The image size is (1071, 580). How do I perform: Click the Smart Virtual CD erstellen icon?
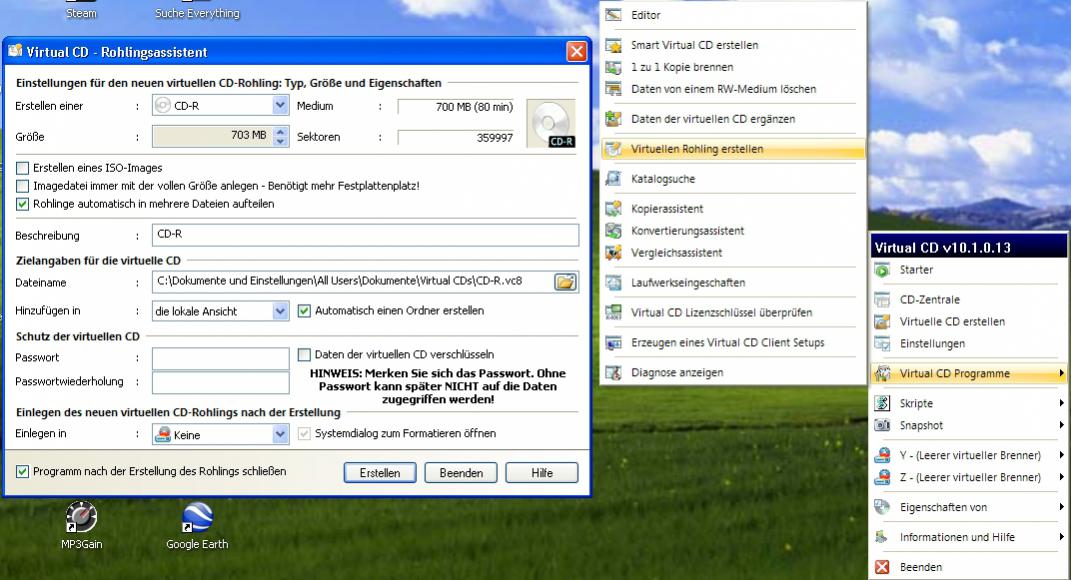click(x=613, y=45)
